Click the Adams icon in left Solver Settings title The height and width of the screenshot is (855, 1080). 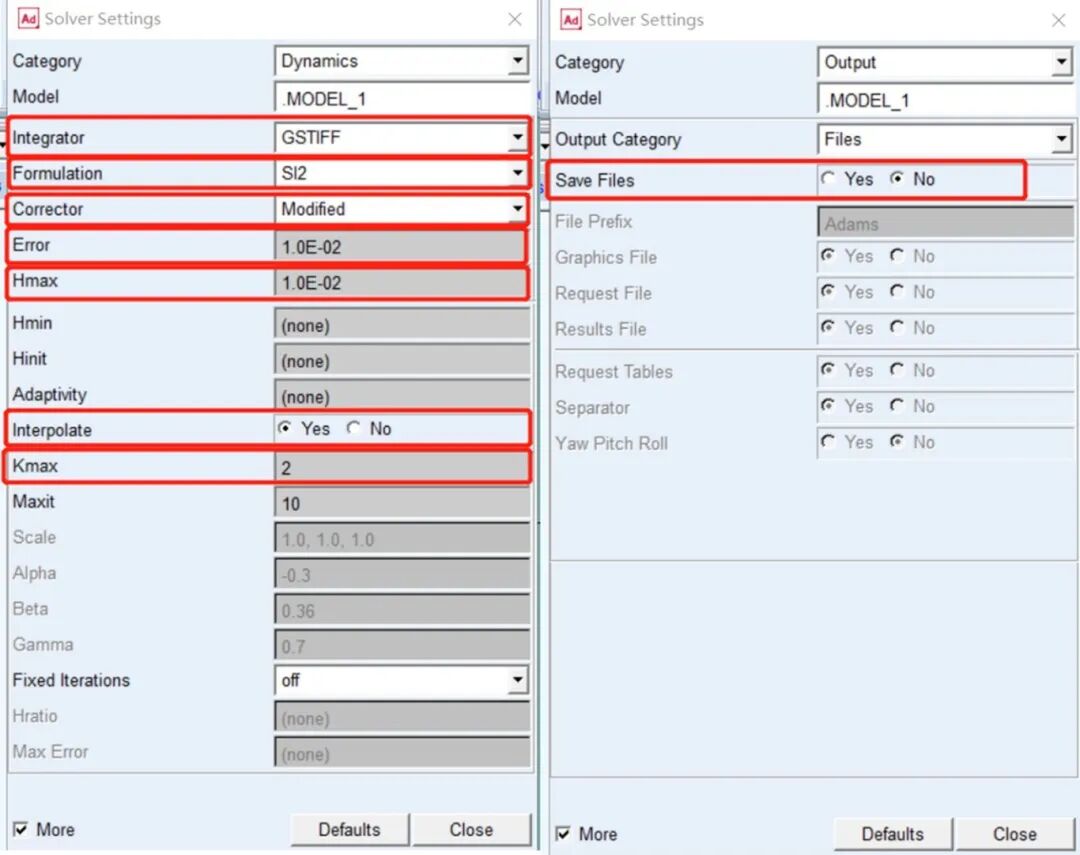[29, 19]
